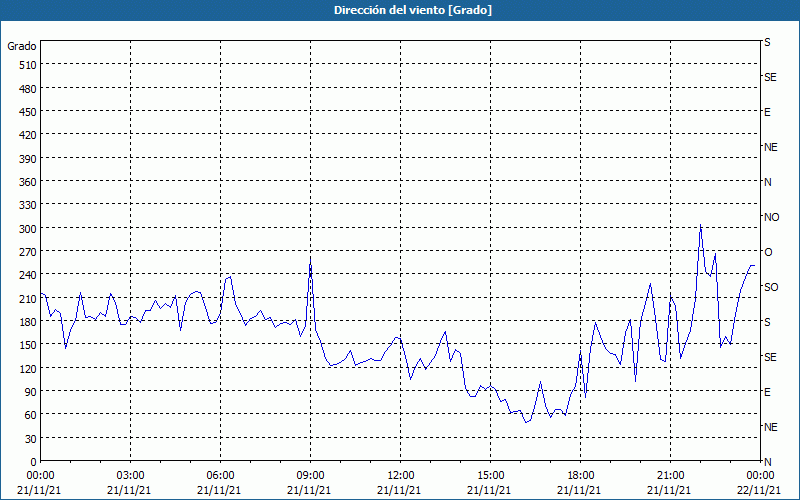Click the "O" compass label on right axis
Screen dimensions: 800x500
point(768,252)
